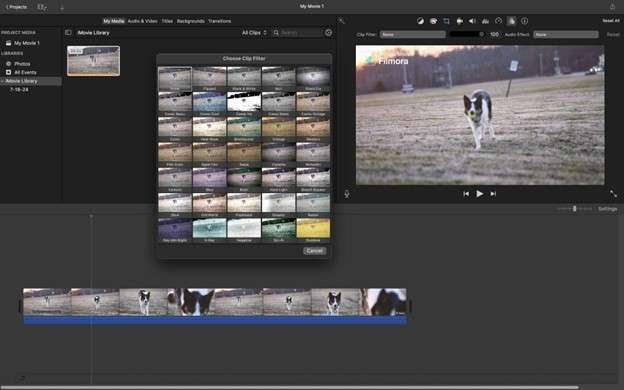Choose the Comic Cool blue filter thumbnail

209,104
